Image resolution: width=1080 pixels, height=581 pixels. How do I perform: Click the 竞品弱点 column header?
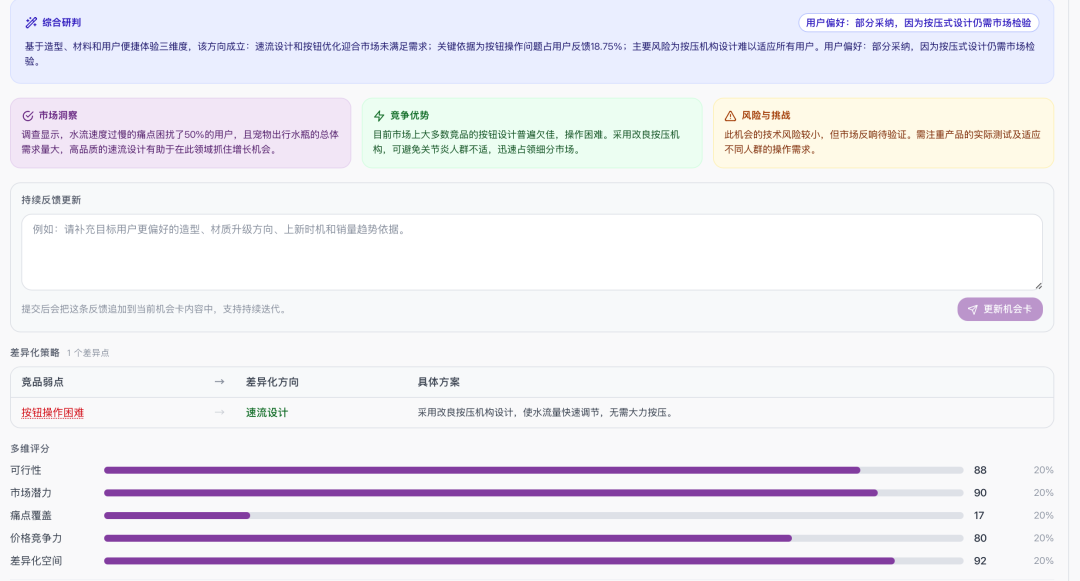(42, 382)
